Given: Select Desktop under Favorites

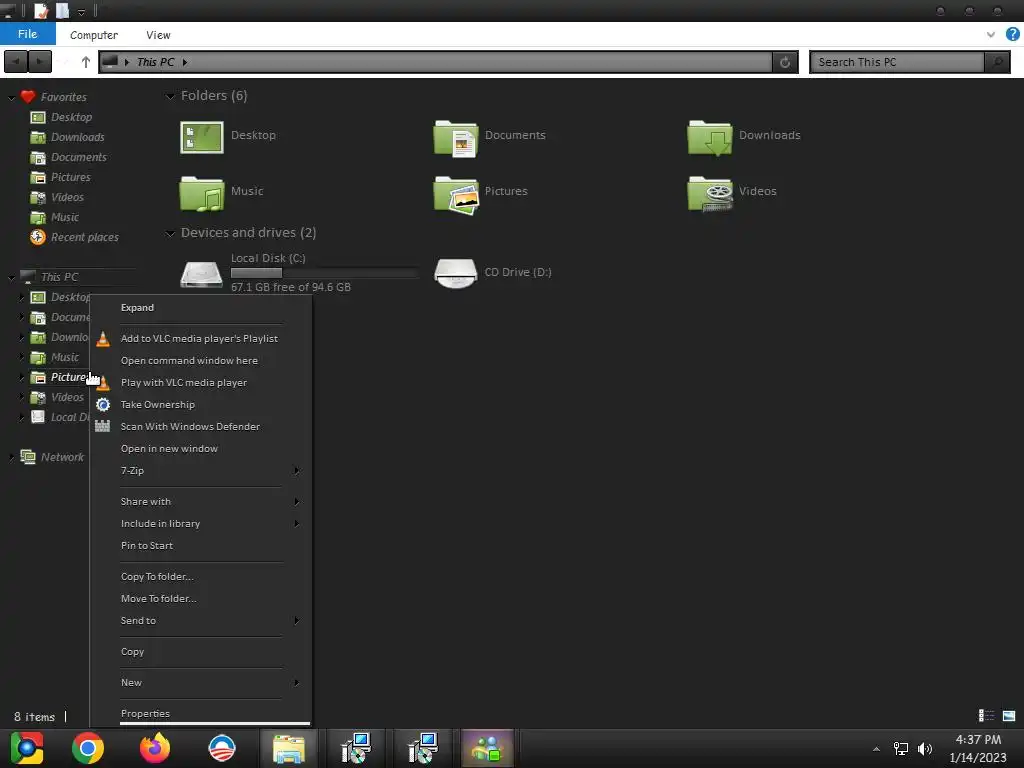Looking at the screenshot, I should (x=71, y=117).
